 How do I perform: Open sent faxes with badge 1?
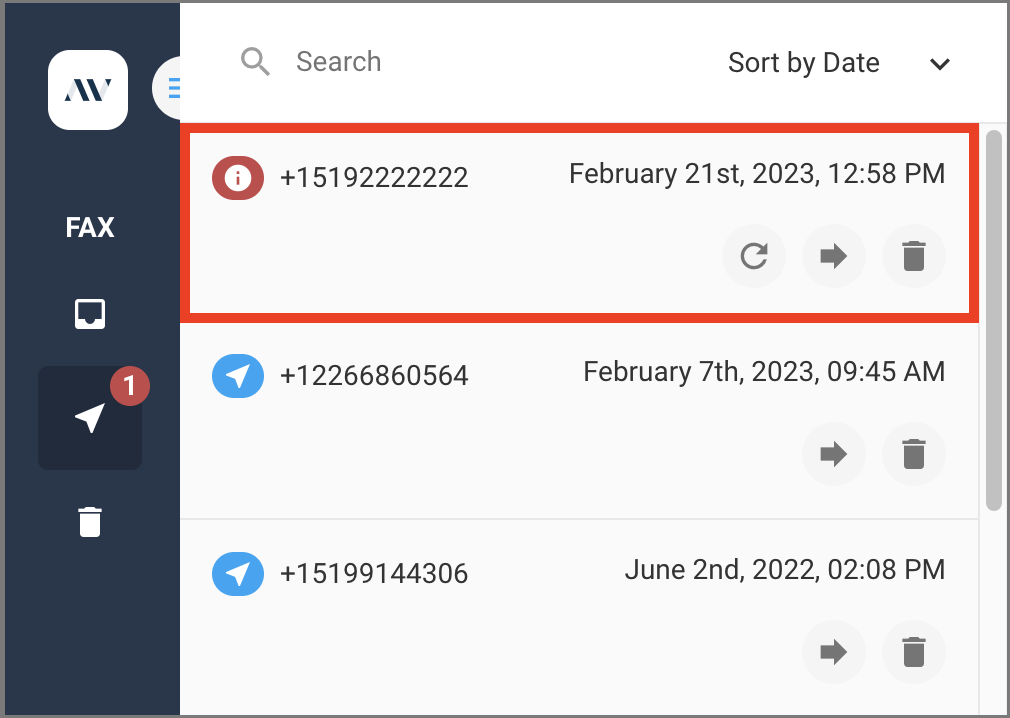[x=90, y=418]
